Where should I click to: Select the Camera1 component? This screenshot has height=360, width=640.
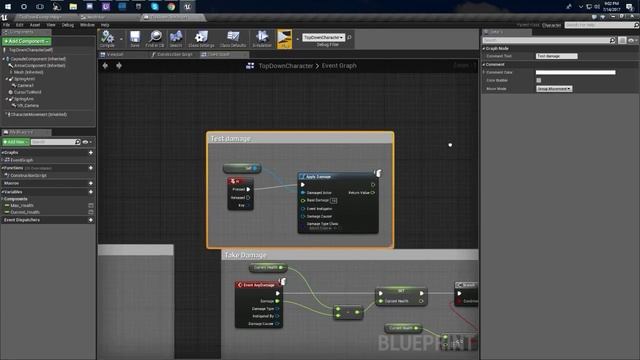click(25, 86)
